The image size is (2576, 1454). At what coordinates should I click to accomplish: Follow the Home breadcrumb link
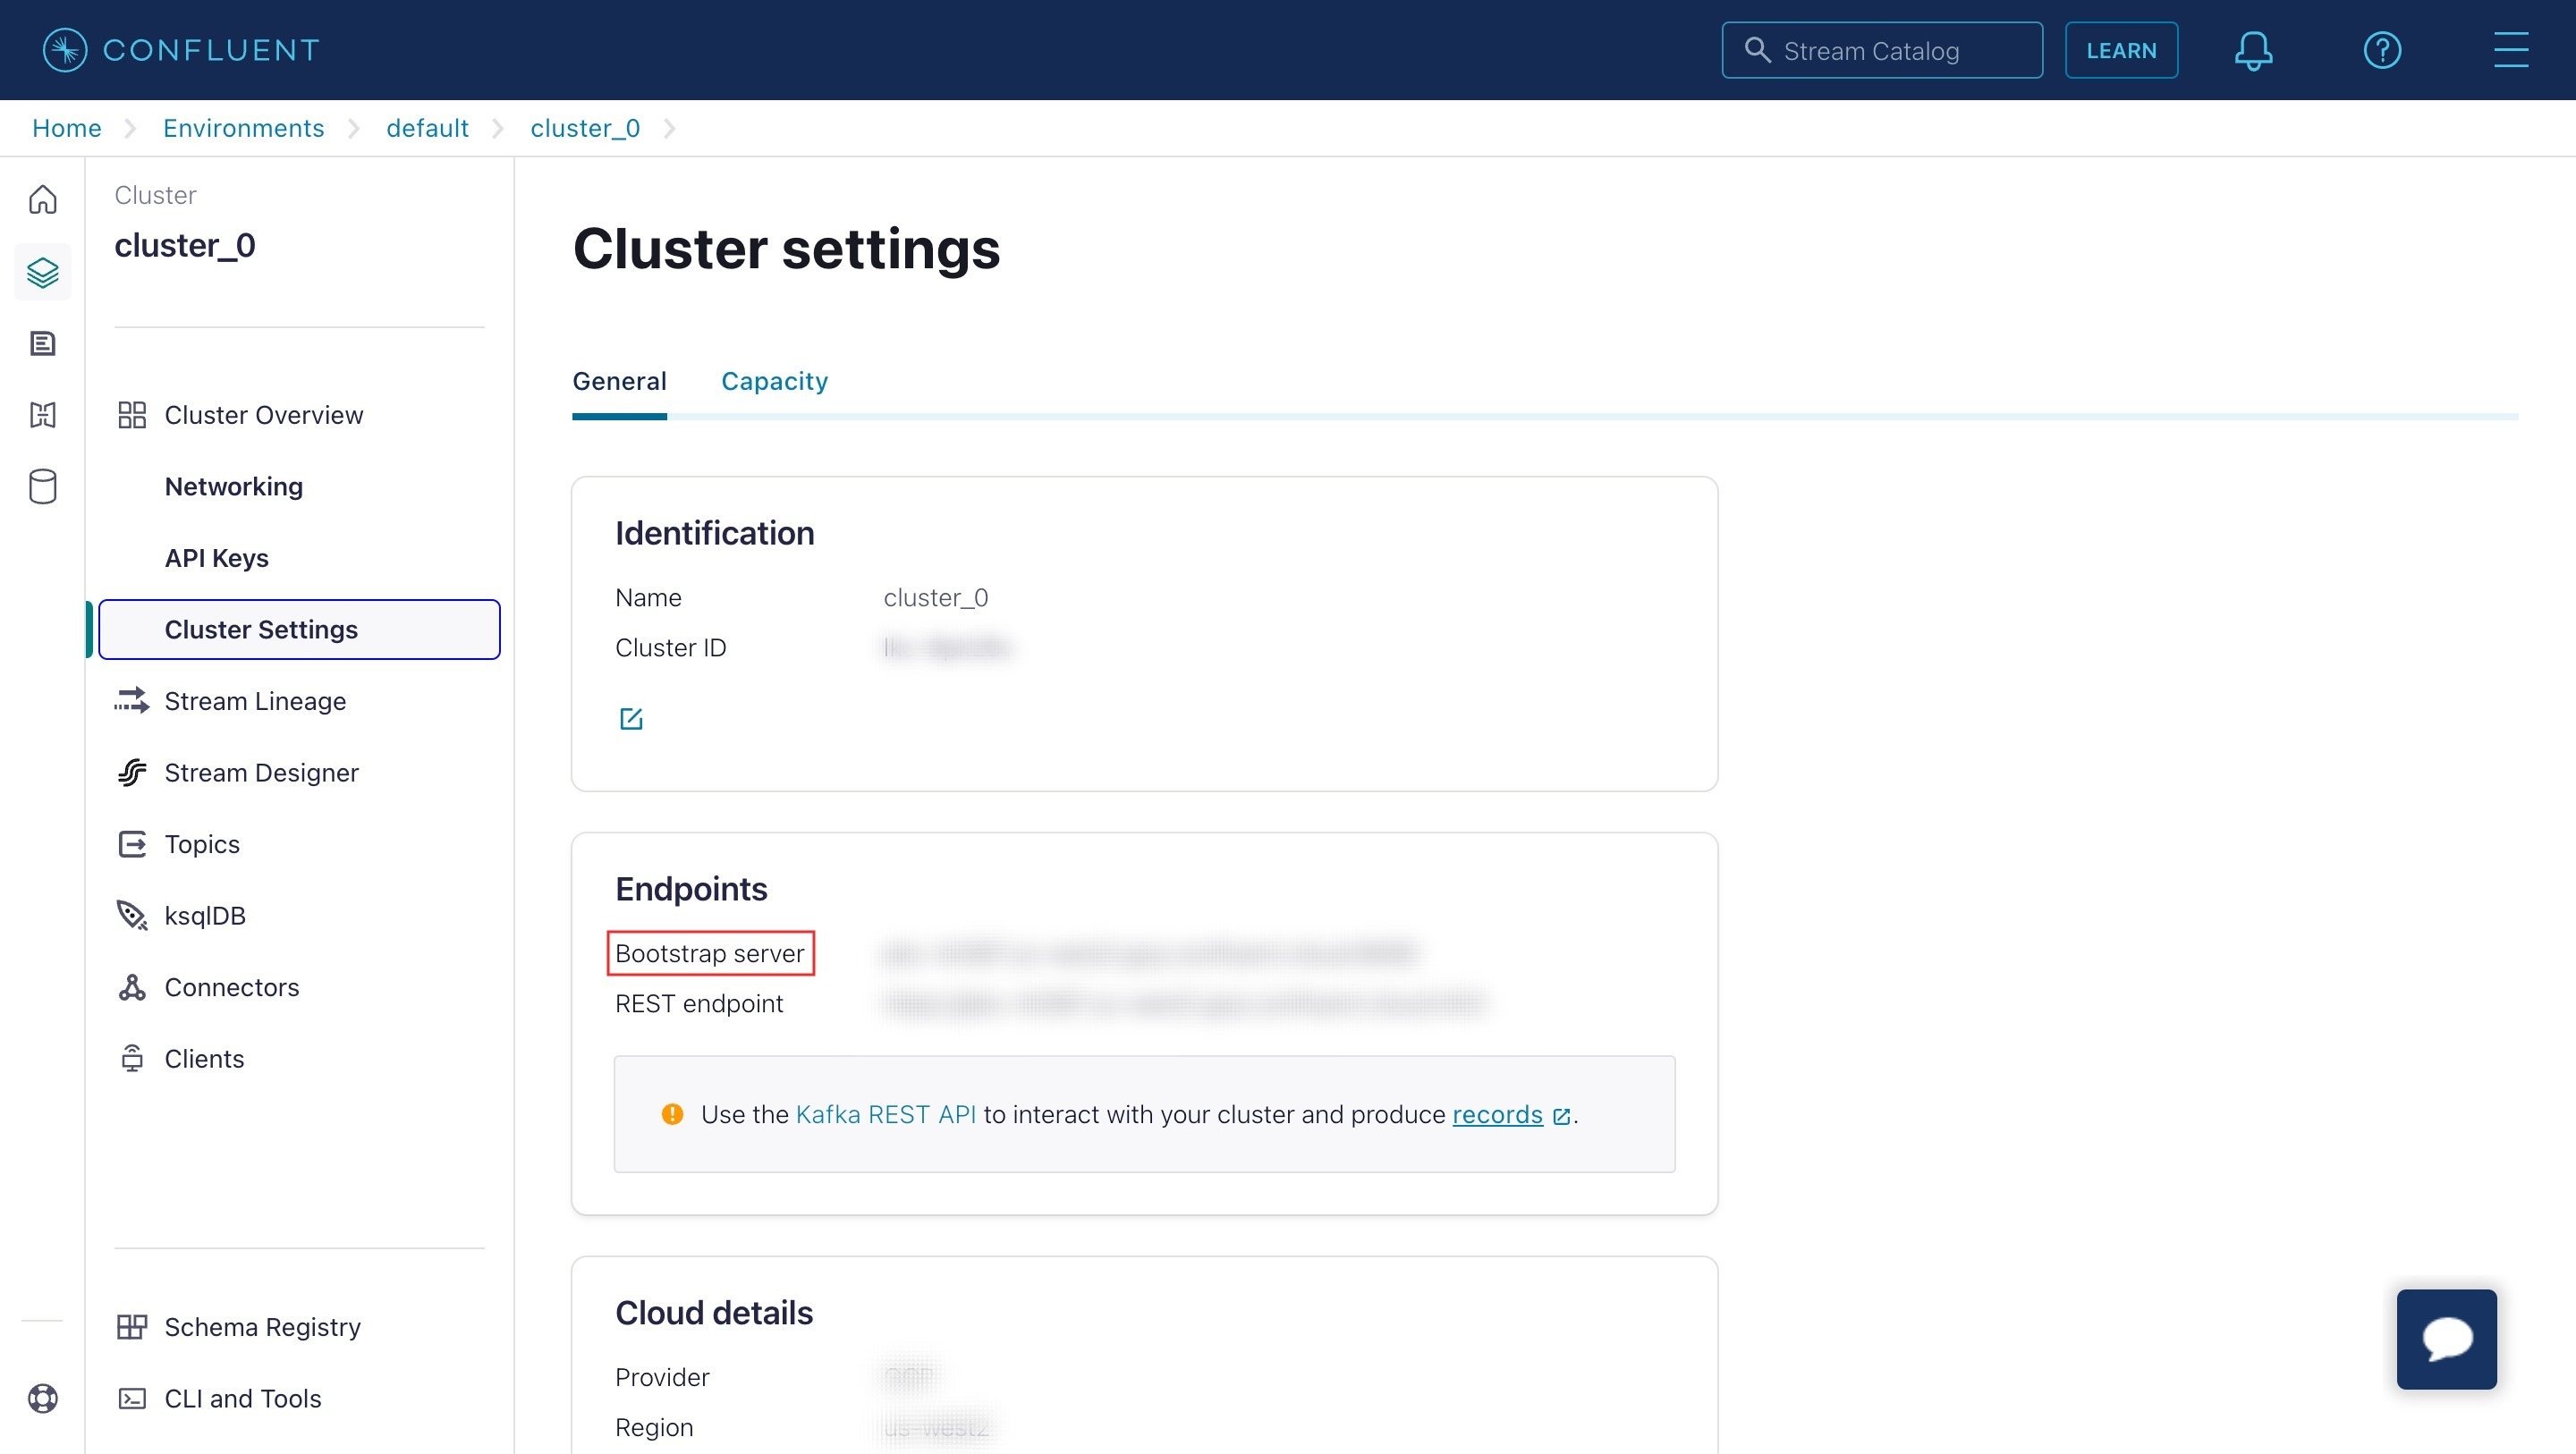click(x=67, y=128)
